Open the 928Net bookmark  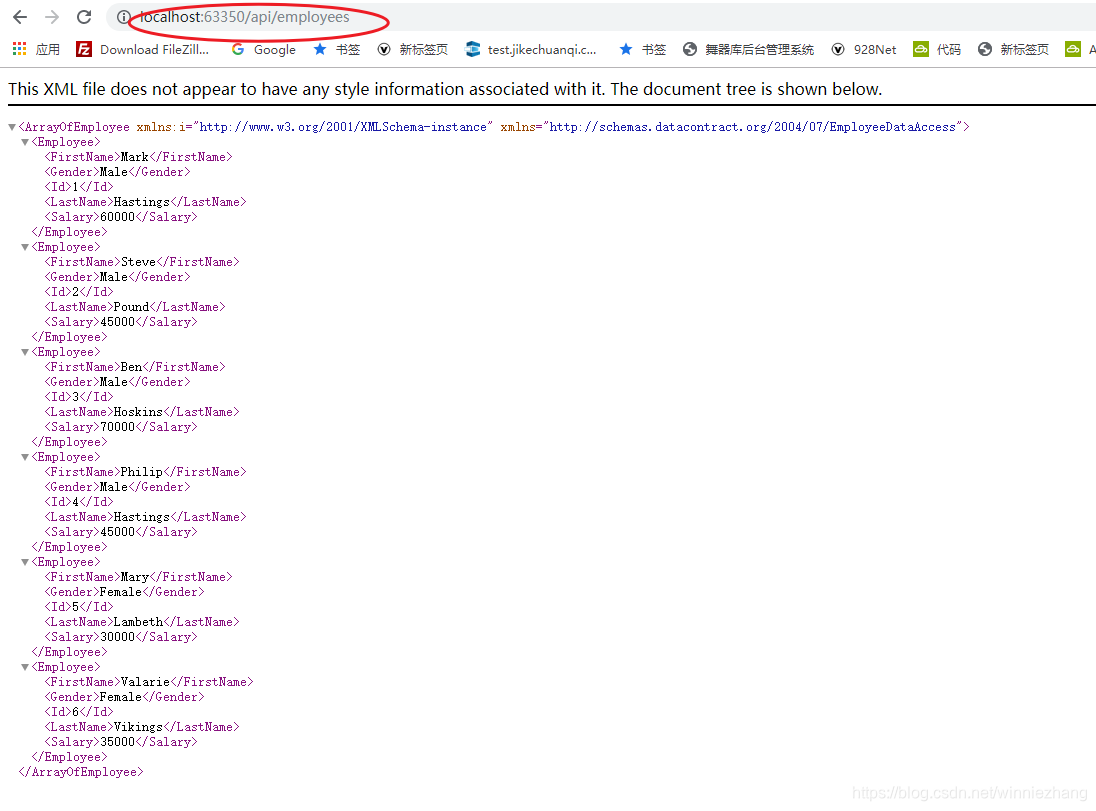[x=864, y=49]
